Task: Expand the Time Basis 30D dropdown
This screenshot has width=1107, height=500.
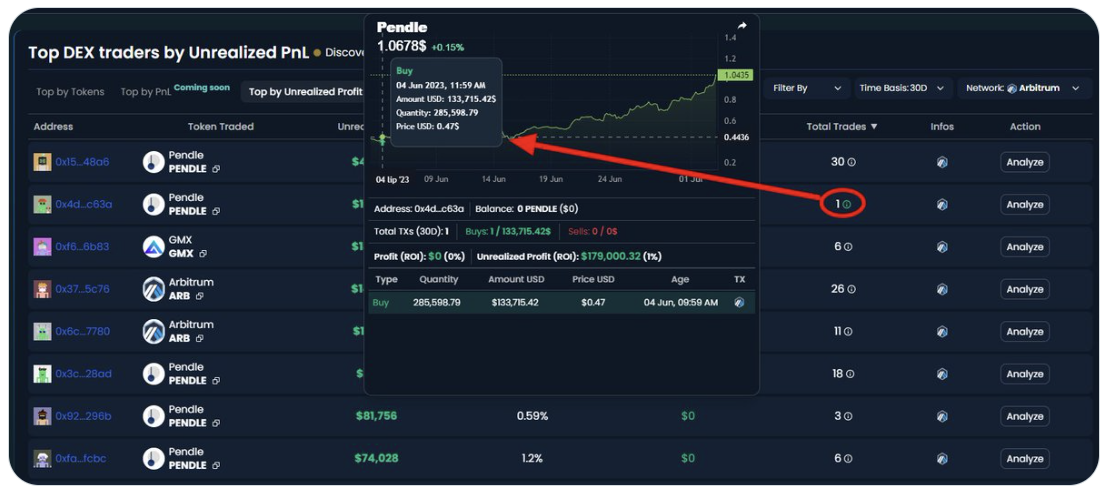Action: (900, 88)
